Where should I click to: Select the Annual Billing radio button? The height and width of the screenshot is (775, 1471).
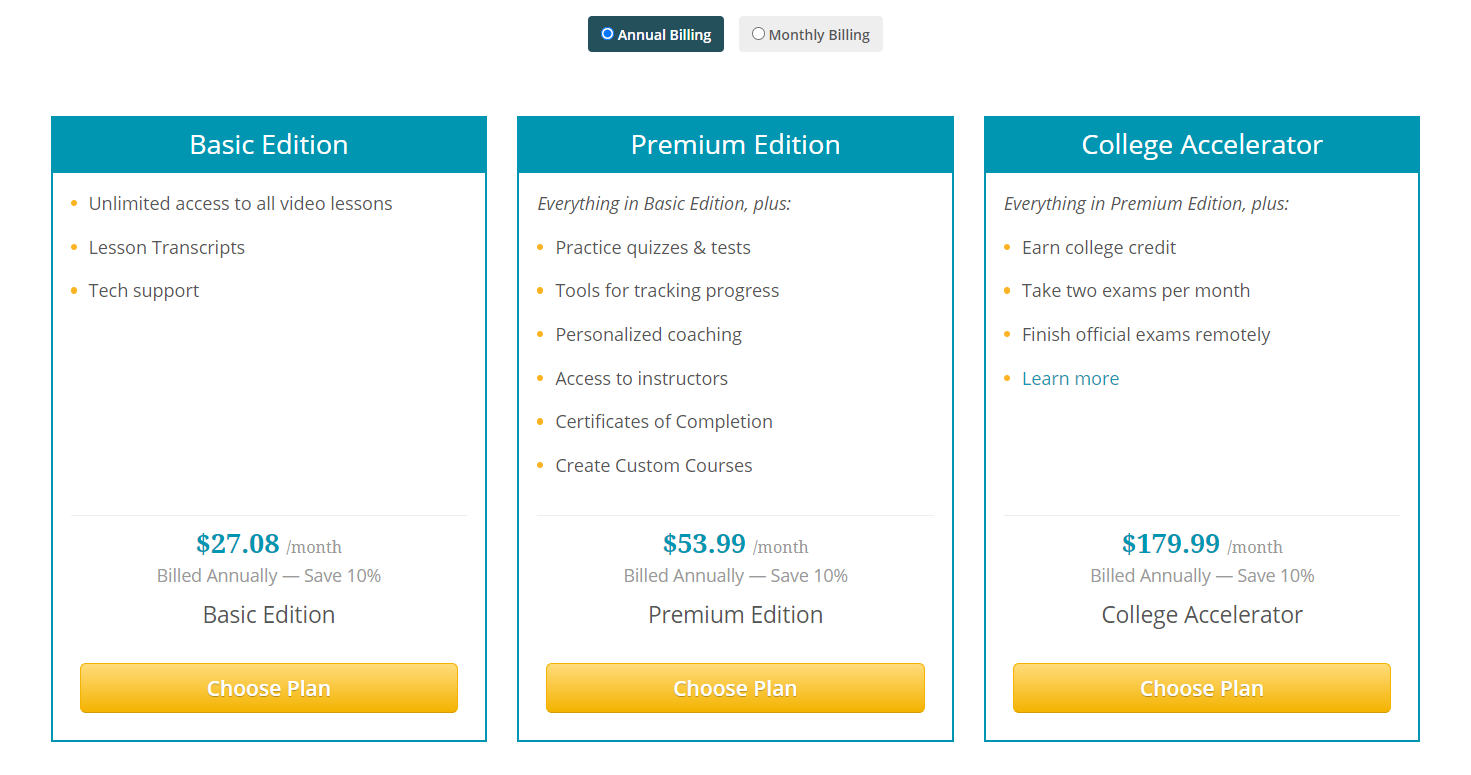tap(607, 34)
